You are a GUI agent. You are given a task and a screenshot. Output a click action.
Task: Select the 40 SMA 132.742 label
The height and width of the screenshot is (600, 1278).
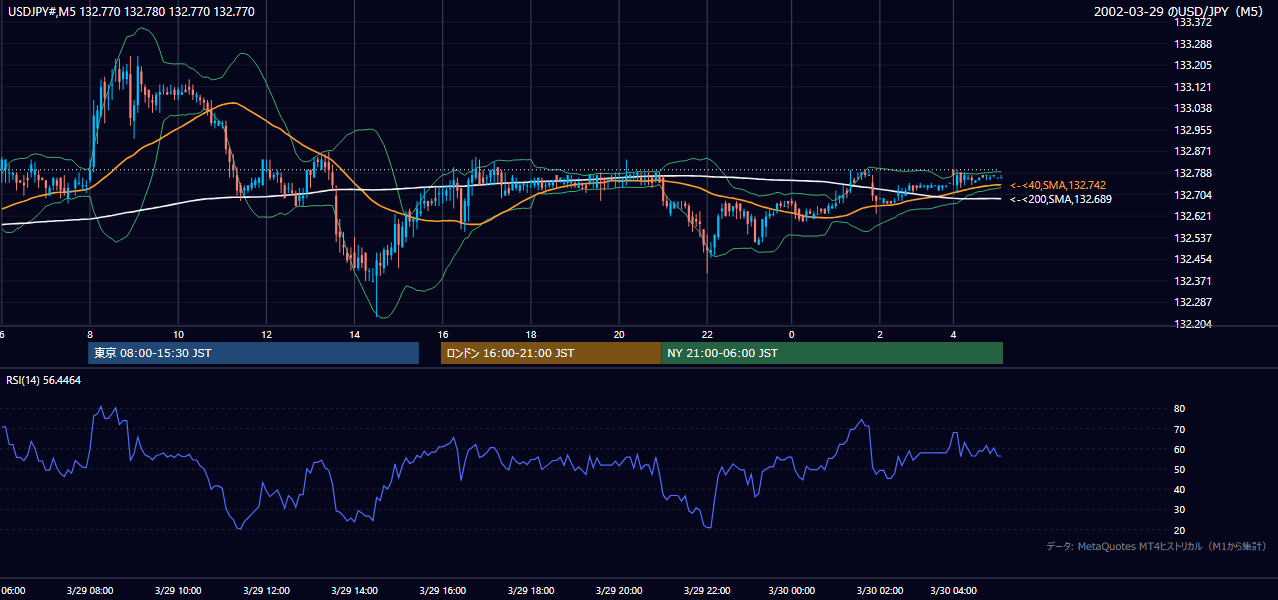tap(1059, 186)
